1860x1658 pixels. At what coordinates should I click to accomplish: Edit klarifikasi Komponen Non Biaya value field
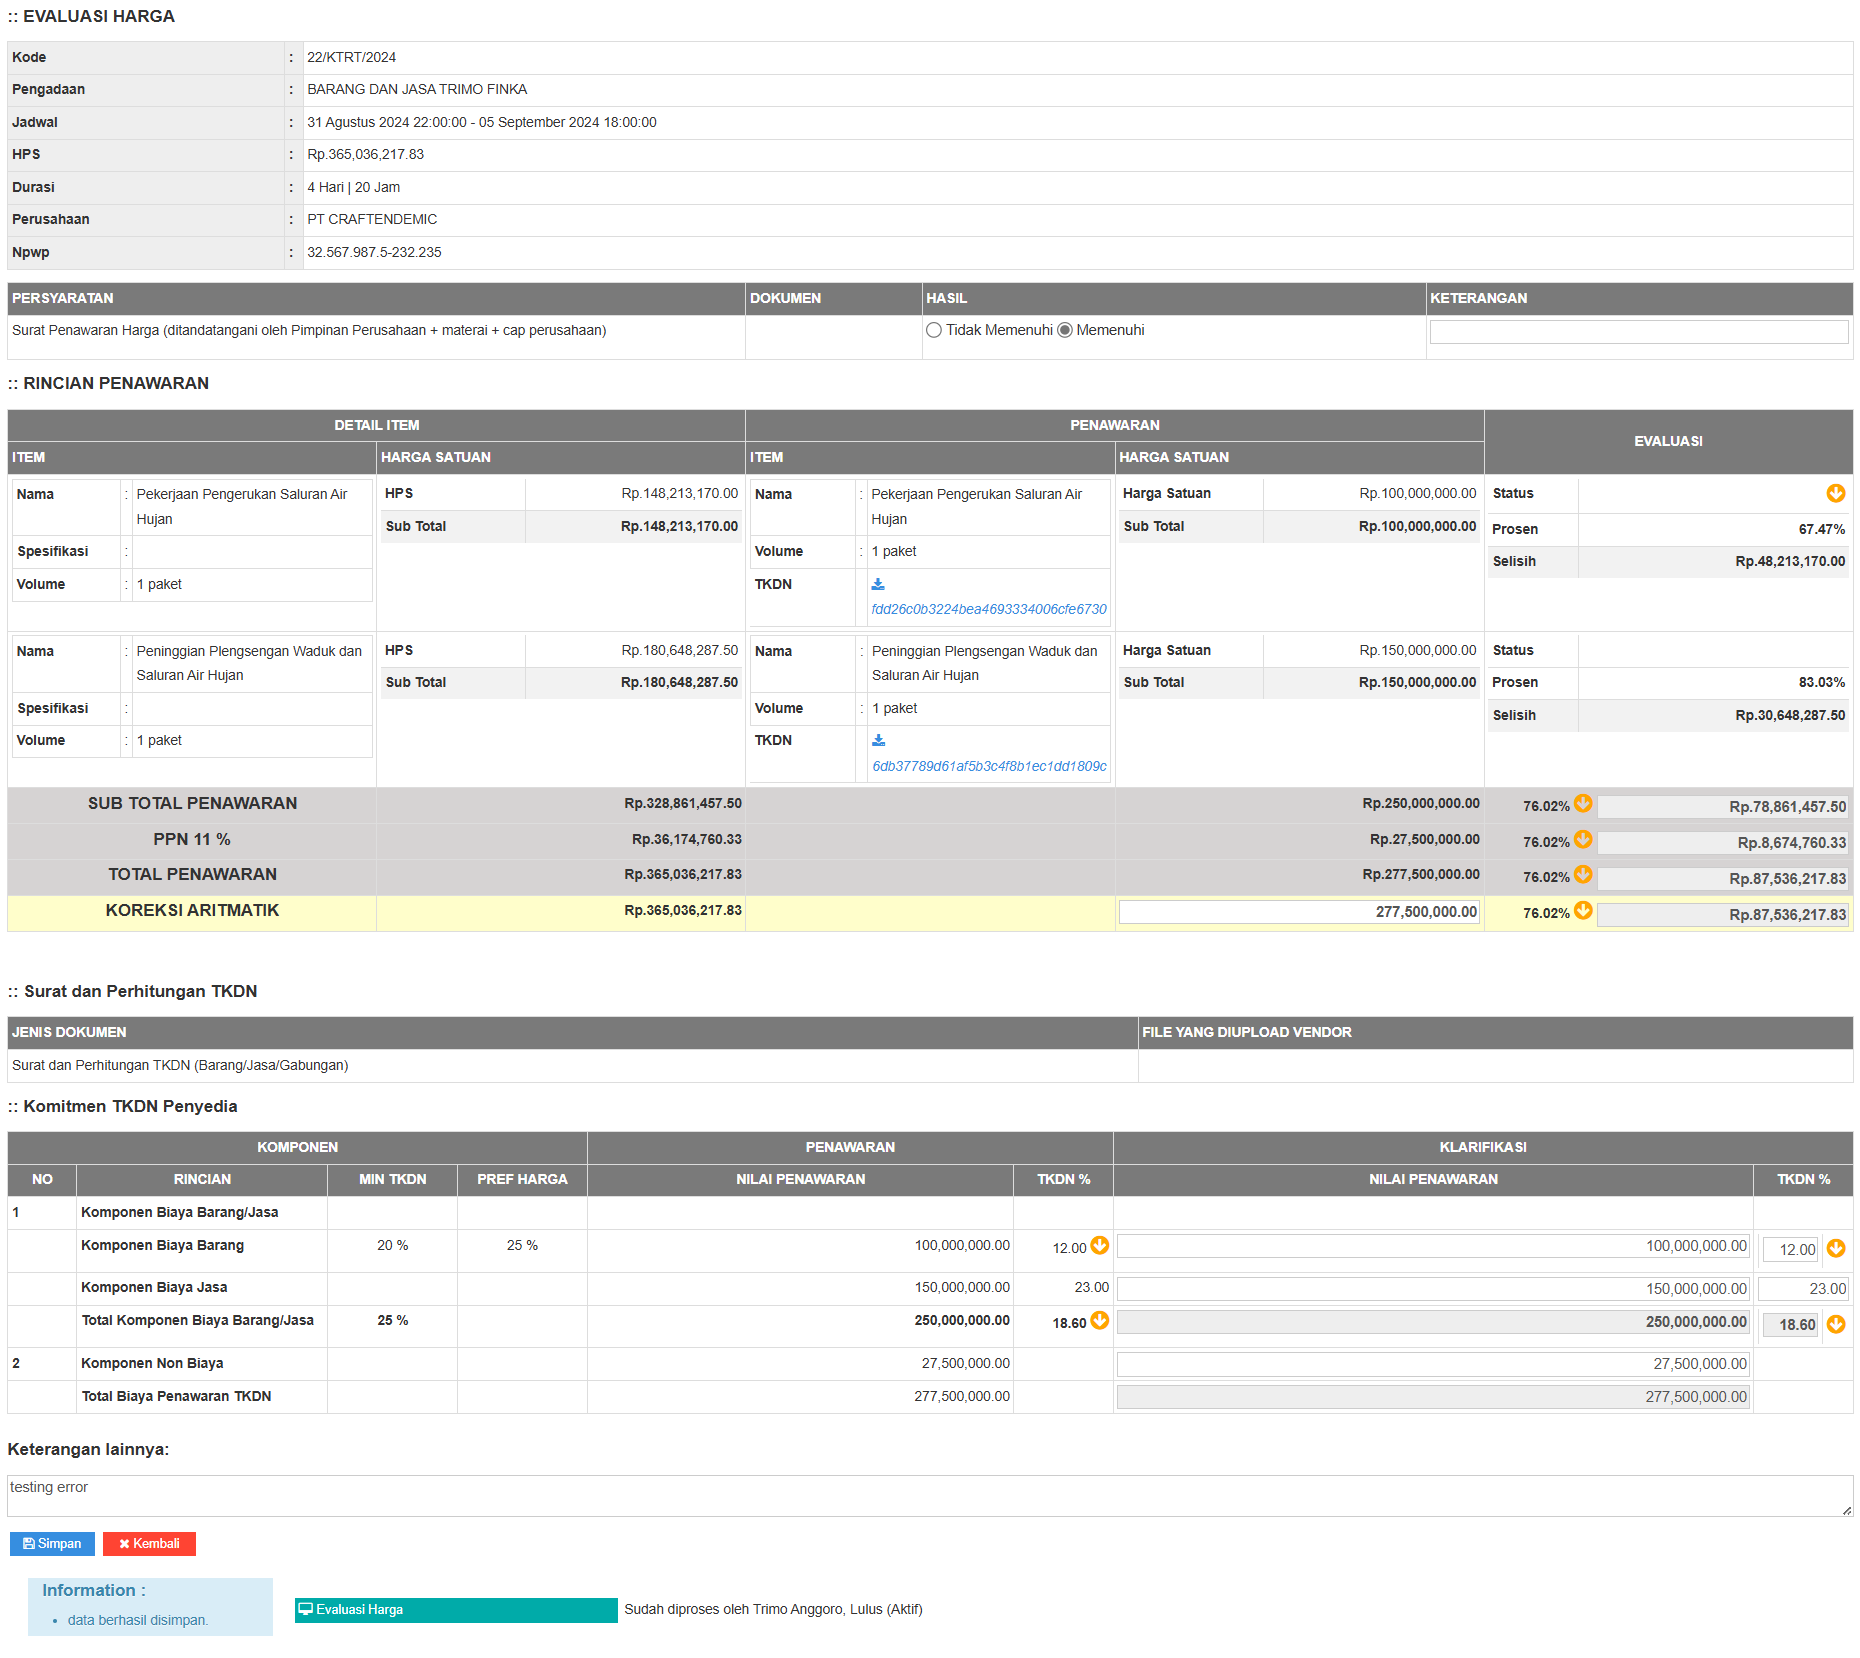tap(1432, 1364)
